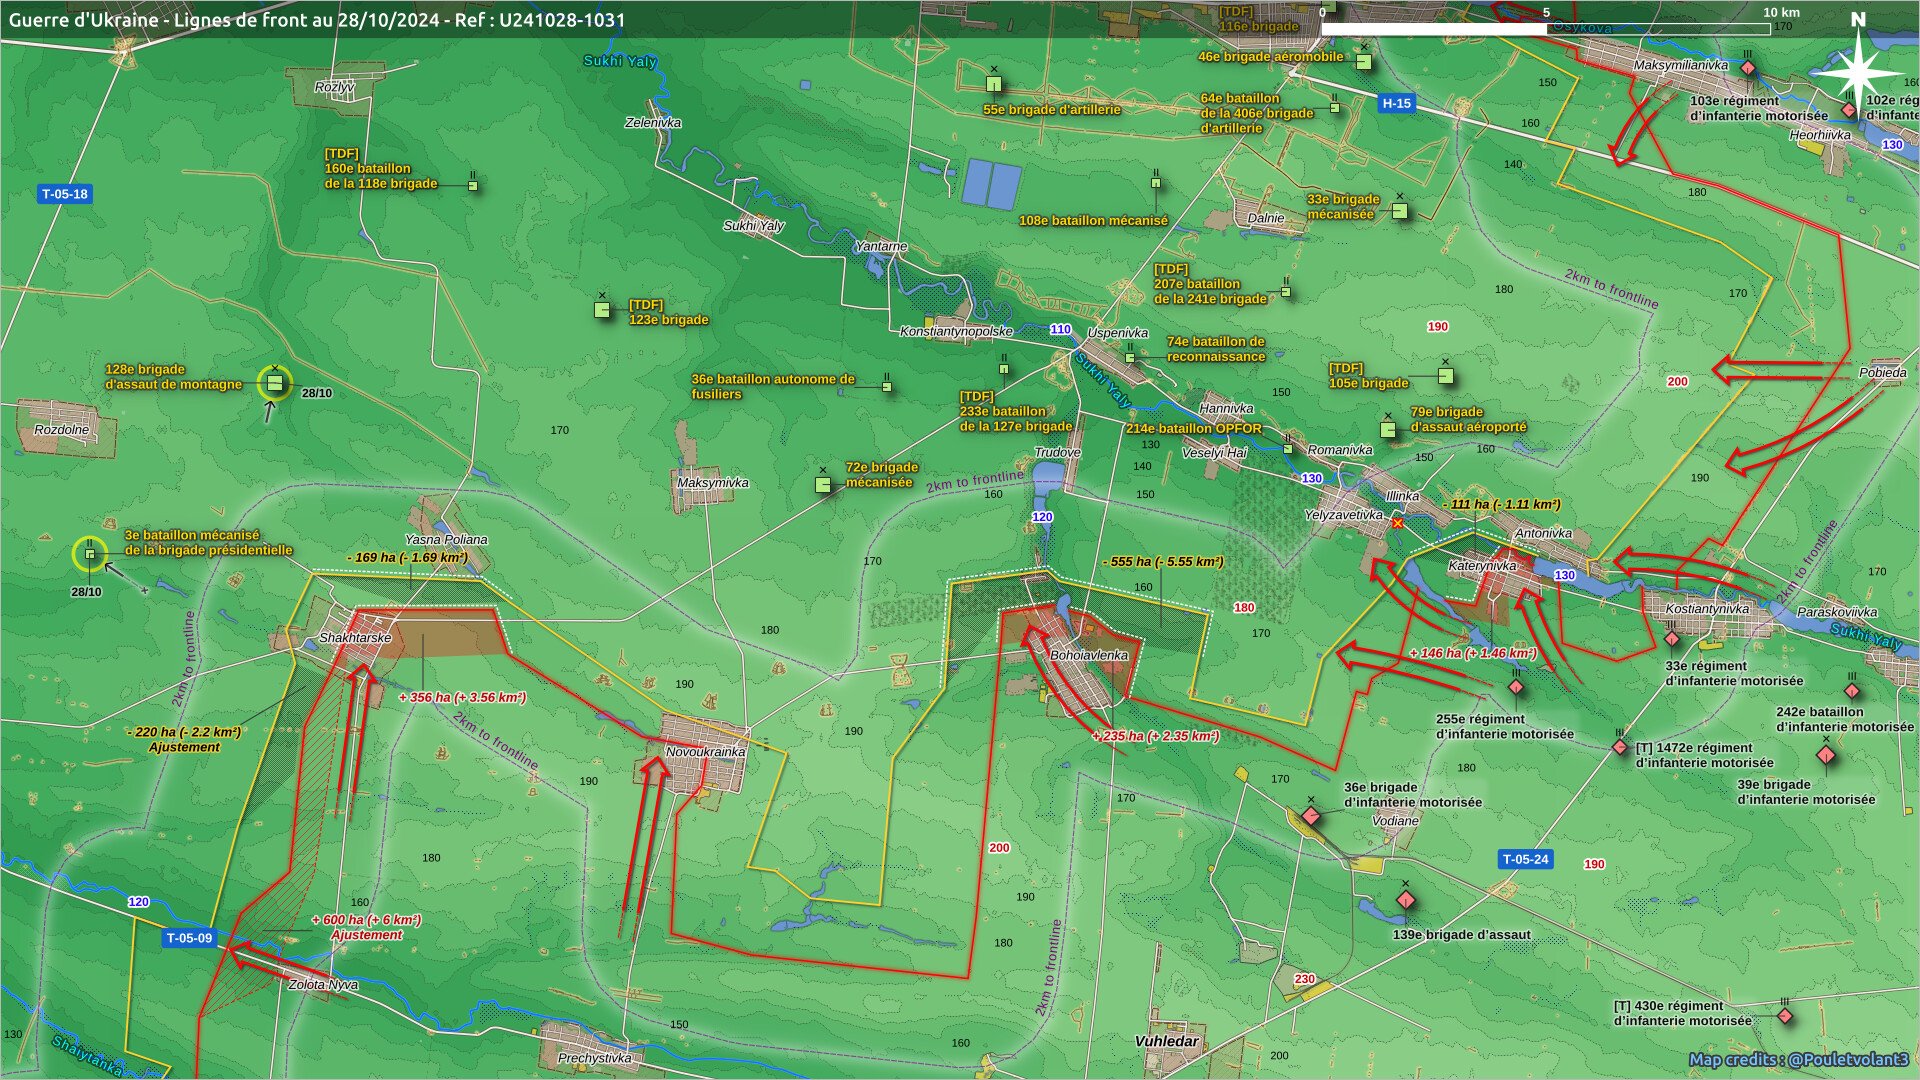Select the 139e brigade d'assaut diamond marker
The image size is (1920, 1080).
coord(1406,900)
